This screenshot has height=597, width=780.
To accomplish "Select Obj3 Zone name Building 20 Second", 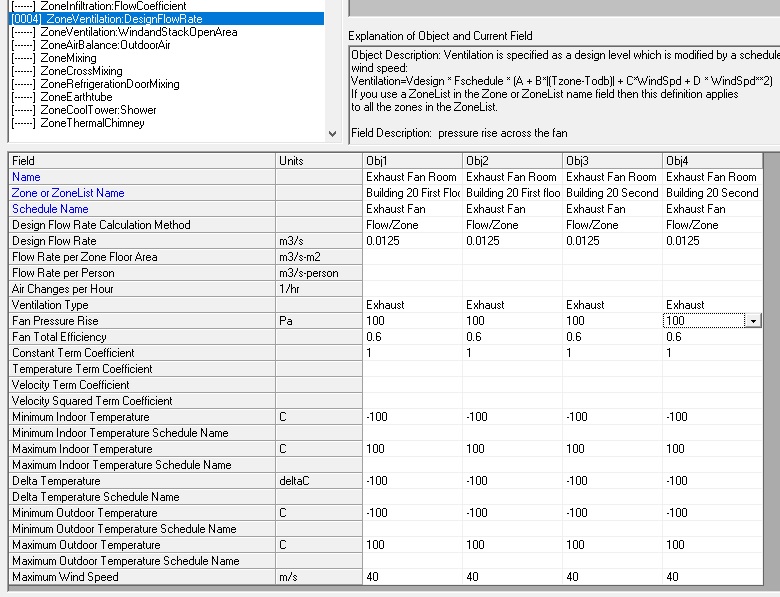I will (x=612, y=193).
